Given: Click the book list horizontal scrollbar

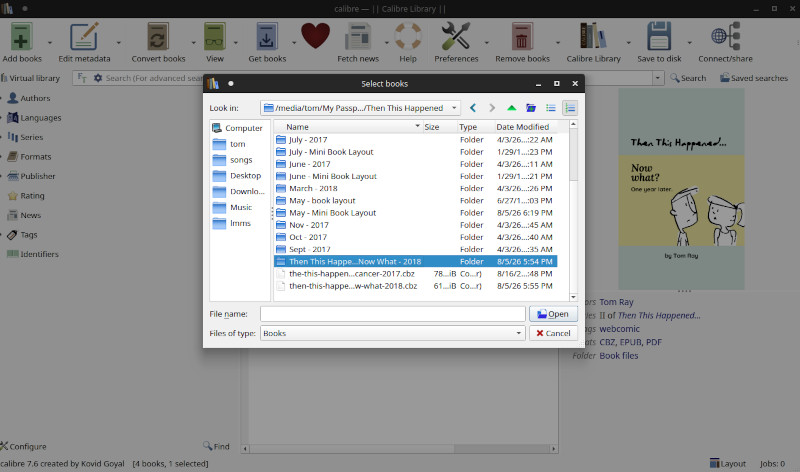Looking at the screenshot, I should click(399, 449).
